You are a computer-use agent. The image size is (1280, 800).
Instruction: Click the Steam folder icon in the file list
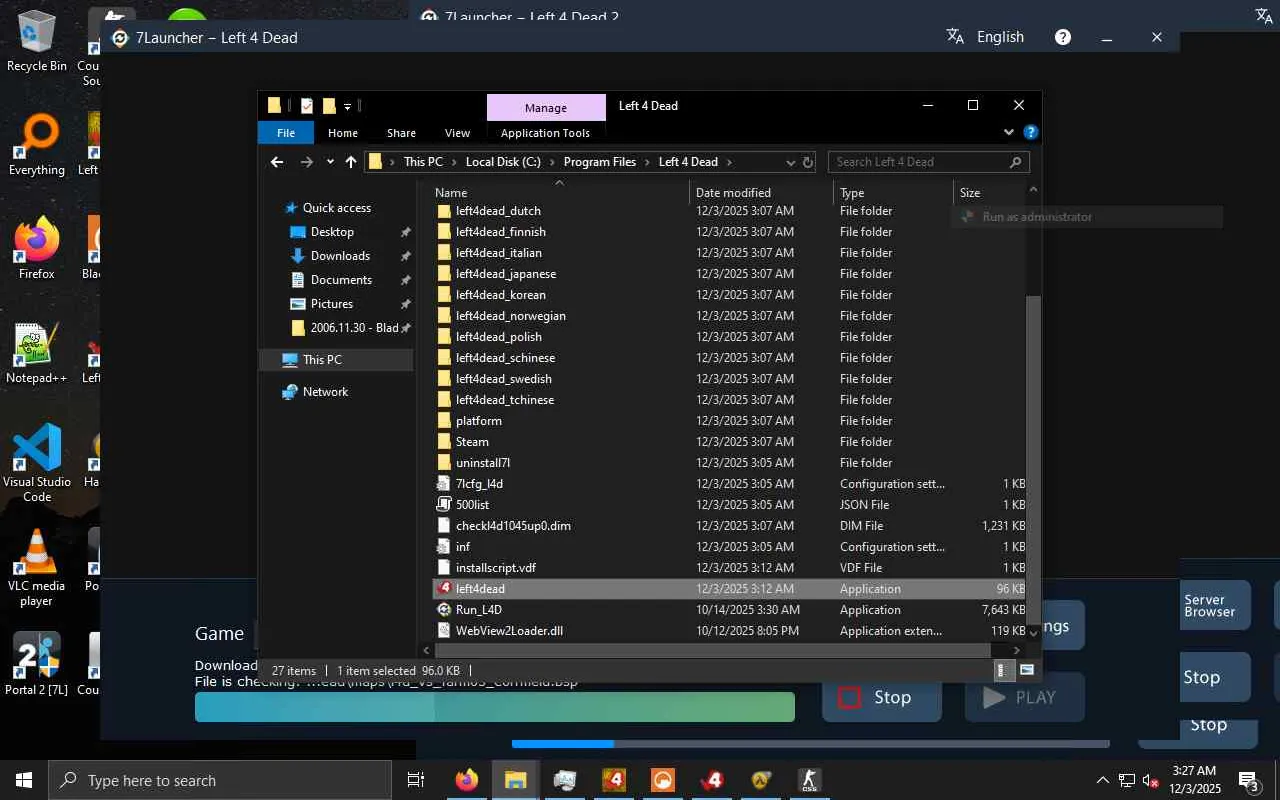[445, 442]
